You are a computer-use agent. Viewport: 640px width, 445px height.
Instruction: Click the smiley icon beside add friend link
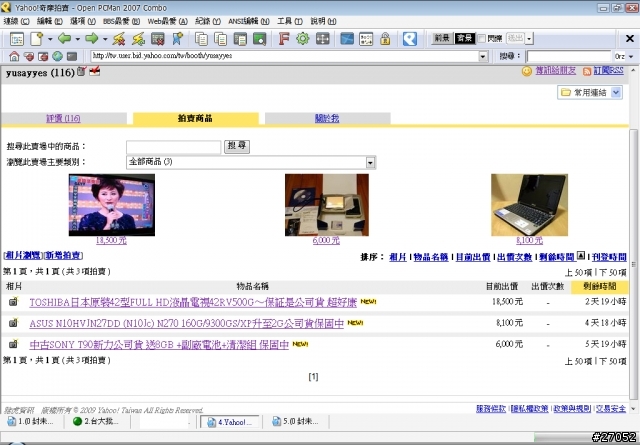click(527, 71)
